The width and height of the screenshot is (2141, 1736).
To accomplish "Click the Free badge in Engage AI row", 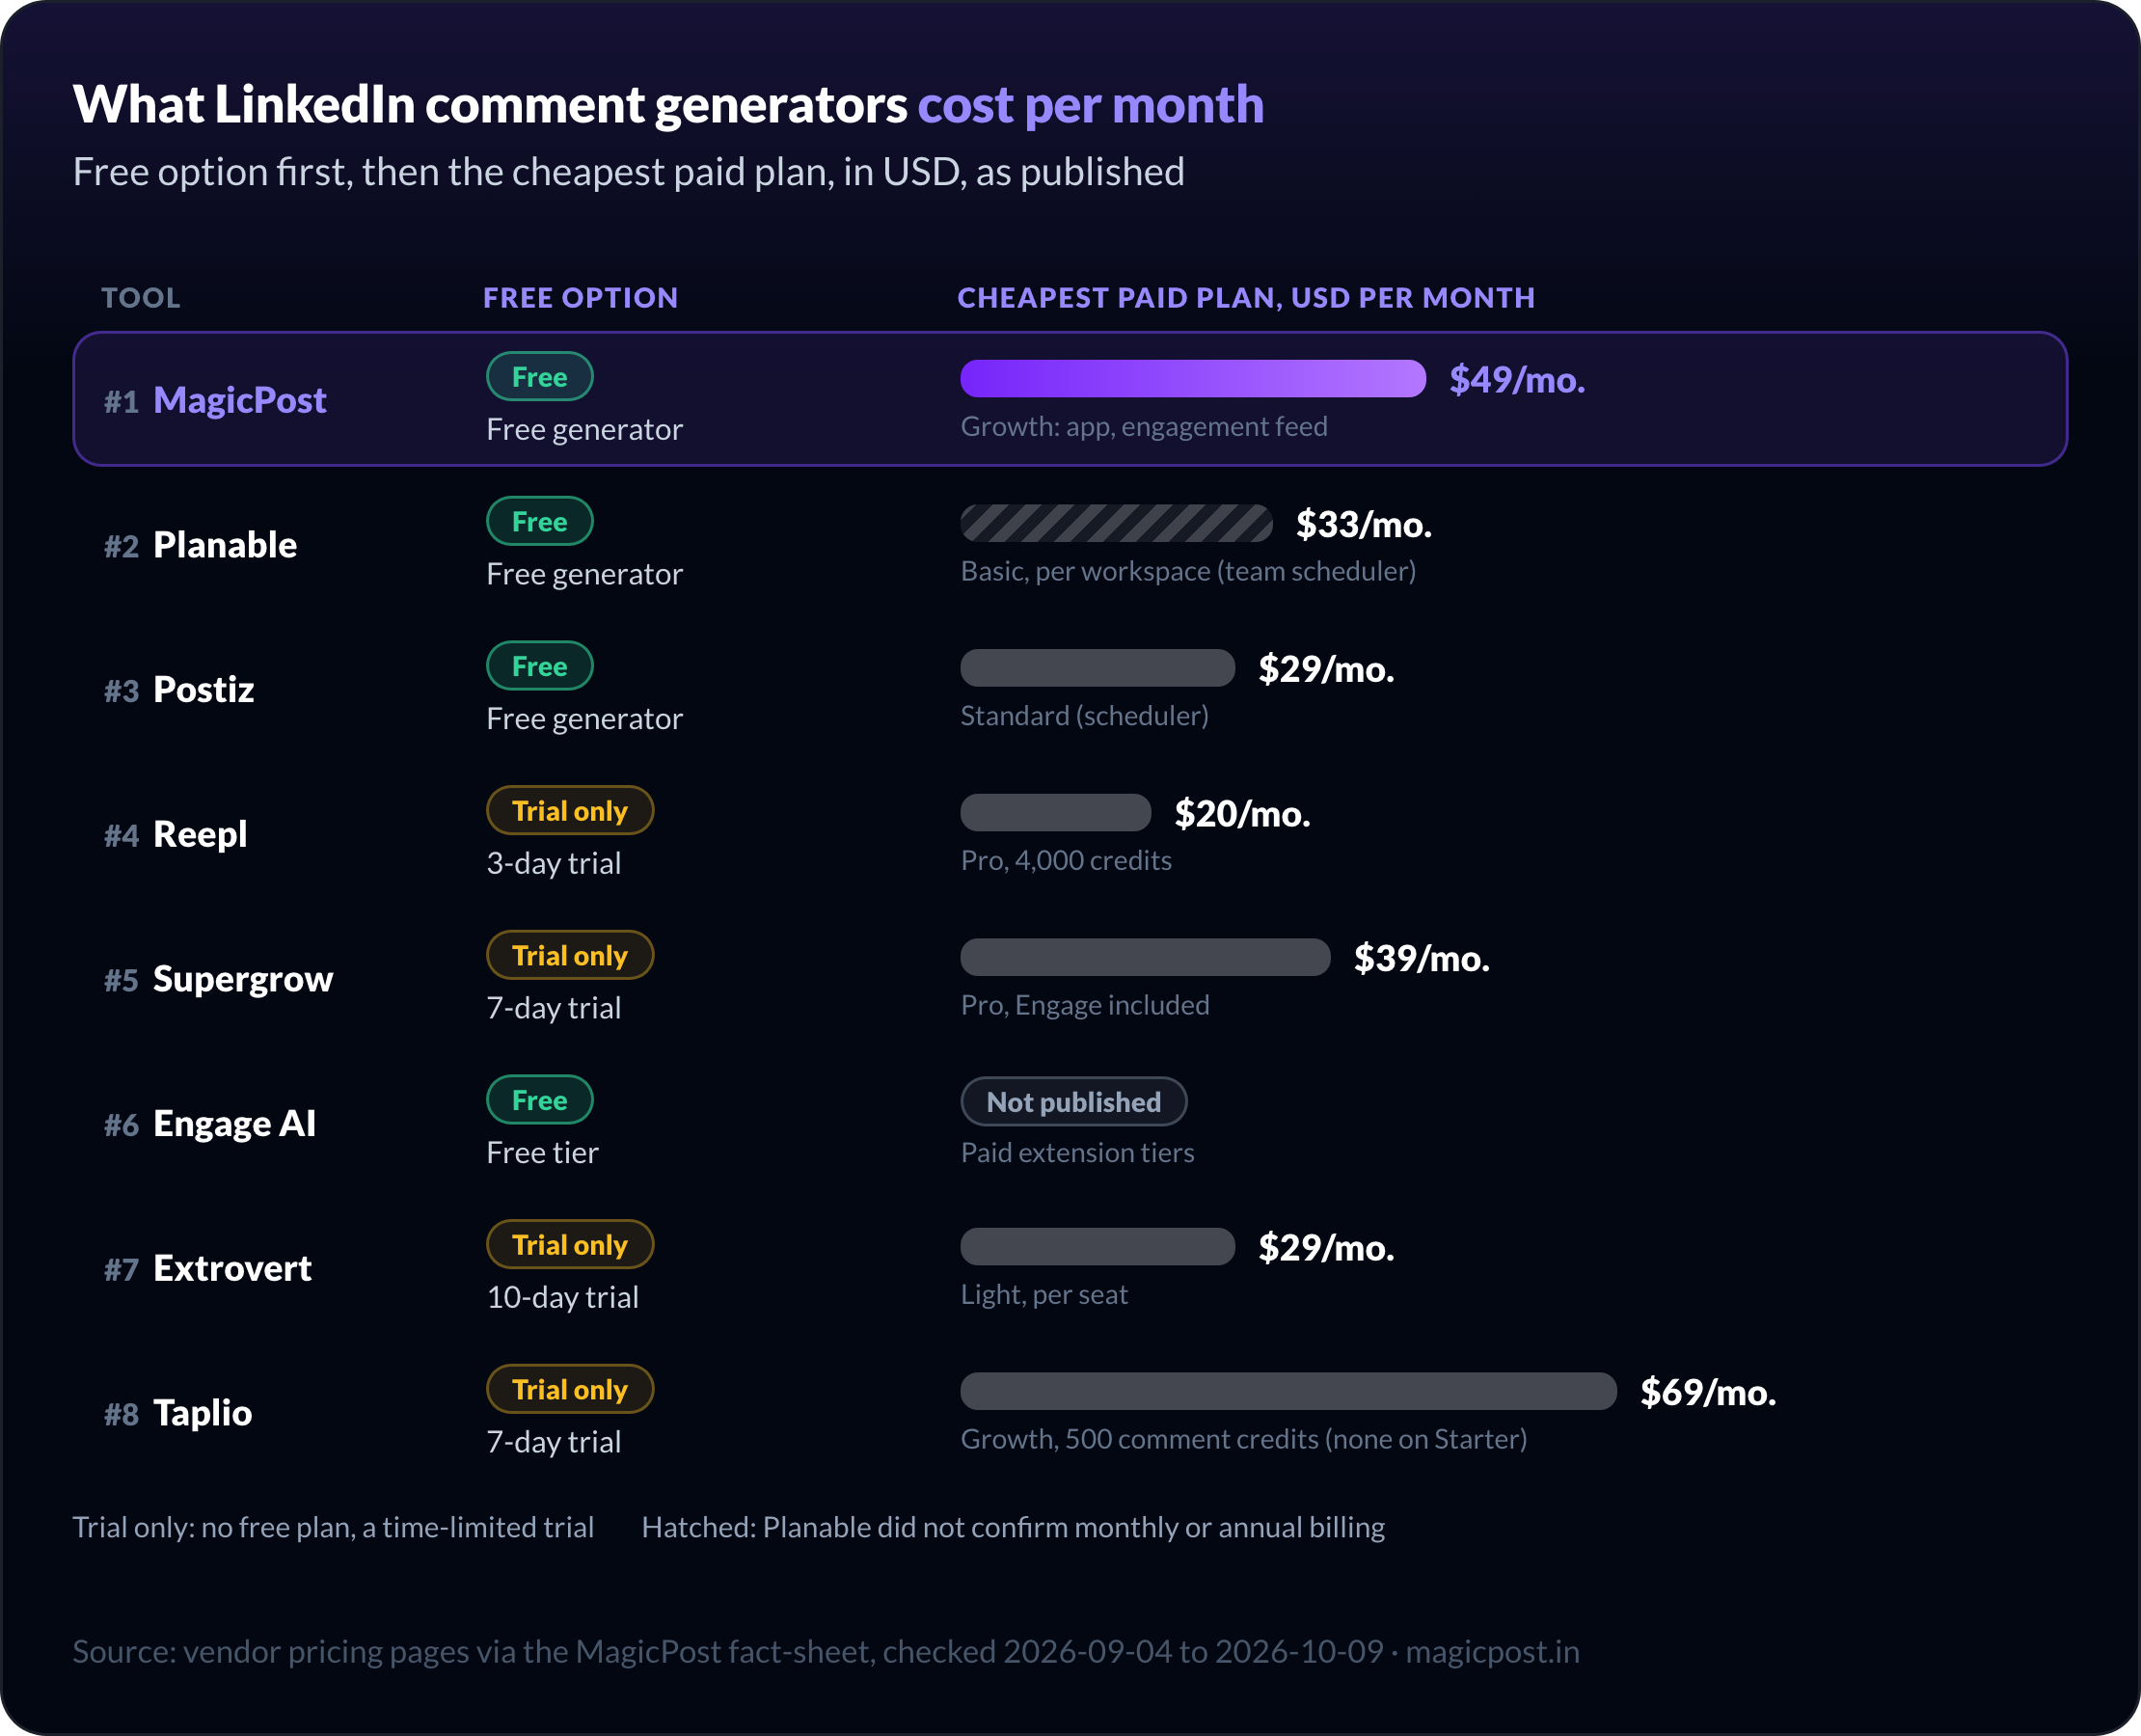I will tap(540, 1100).
